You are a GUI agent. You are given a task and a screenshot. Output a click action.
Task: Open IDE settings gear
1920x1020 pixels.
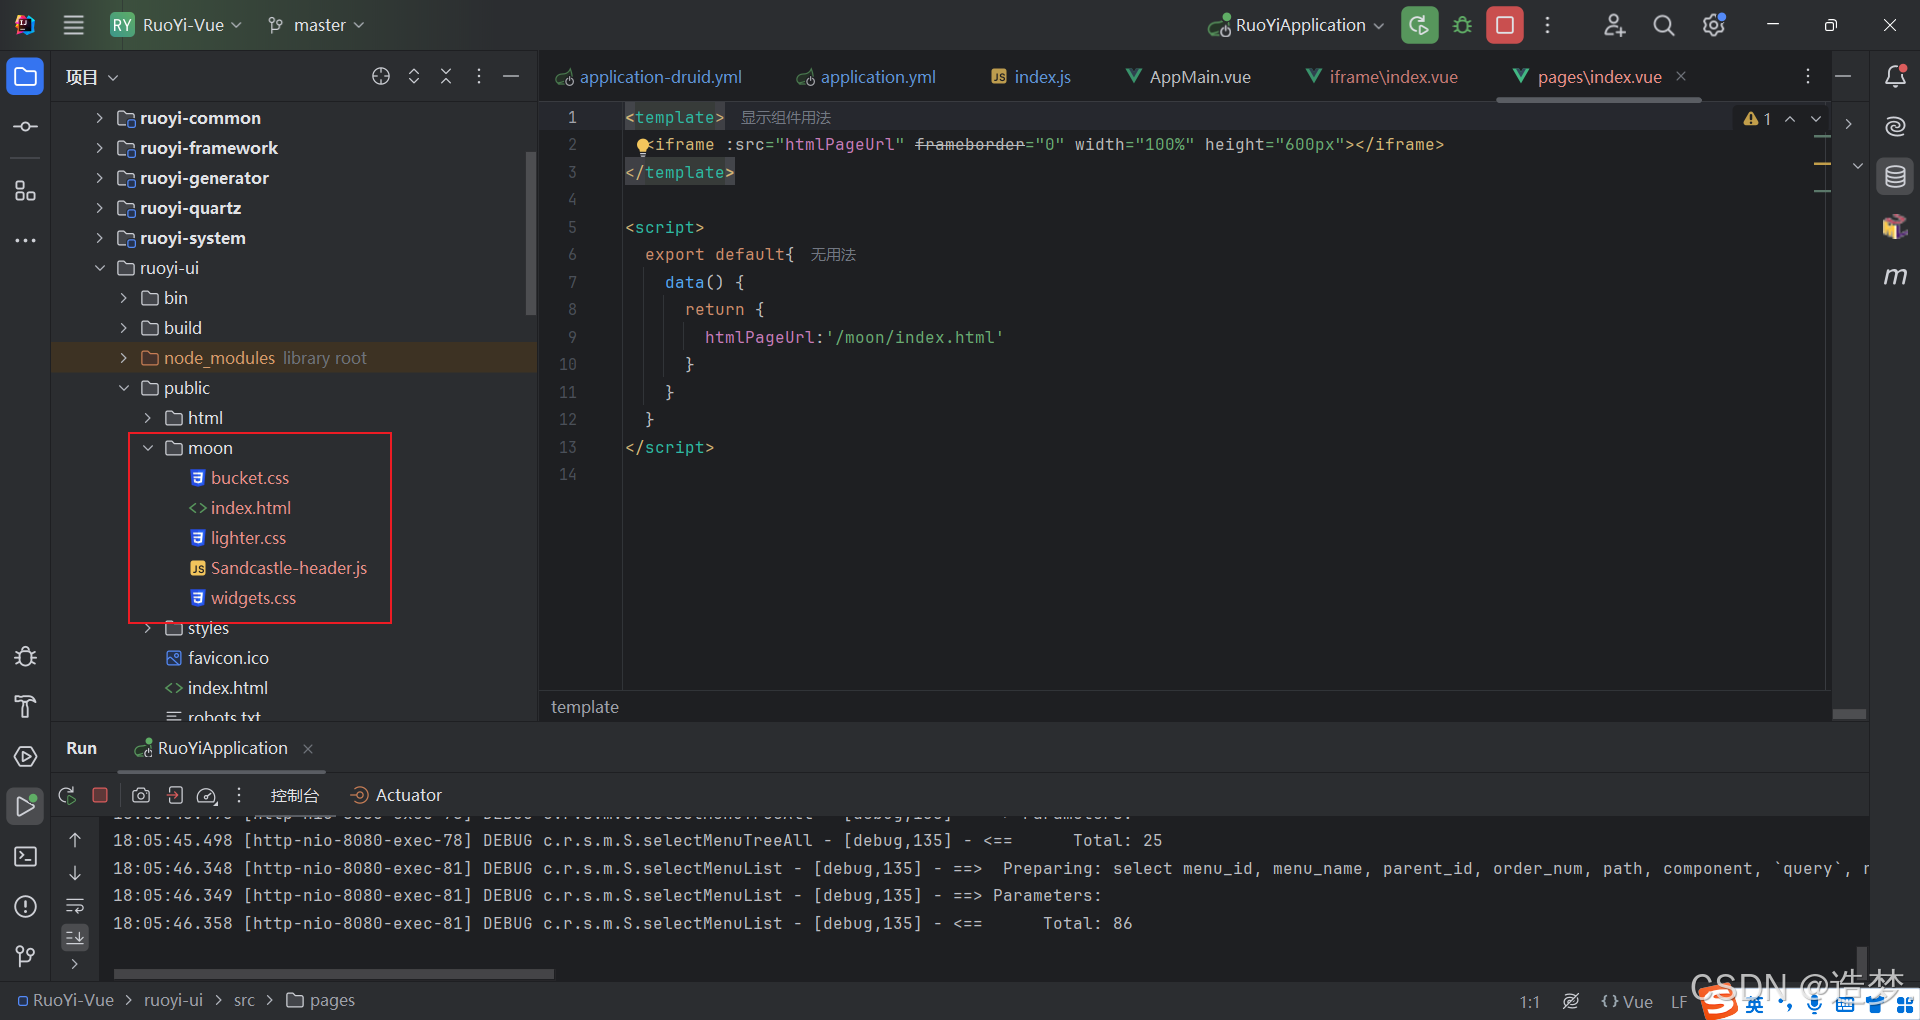tap(1714, 25)
